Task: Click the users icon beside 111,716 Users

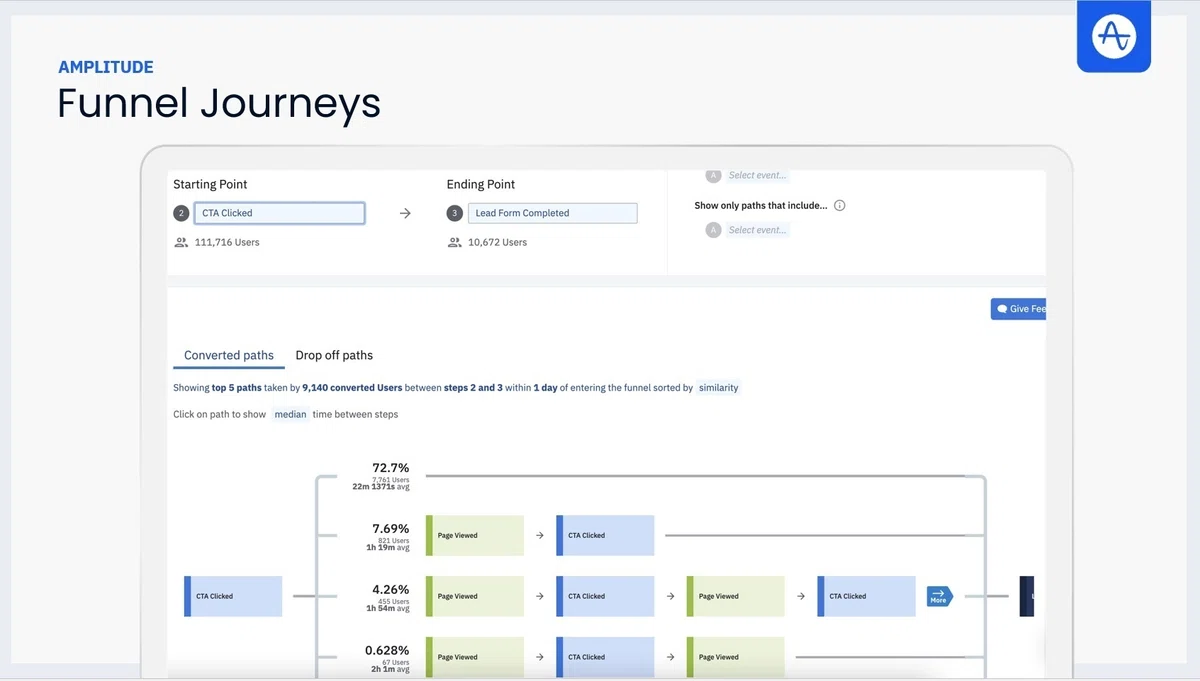Action: [181, 242]
